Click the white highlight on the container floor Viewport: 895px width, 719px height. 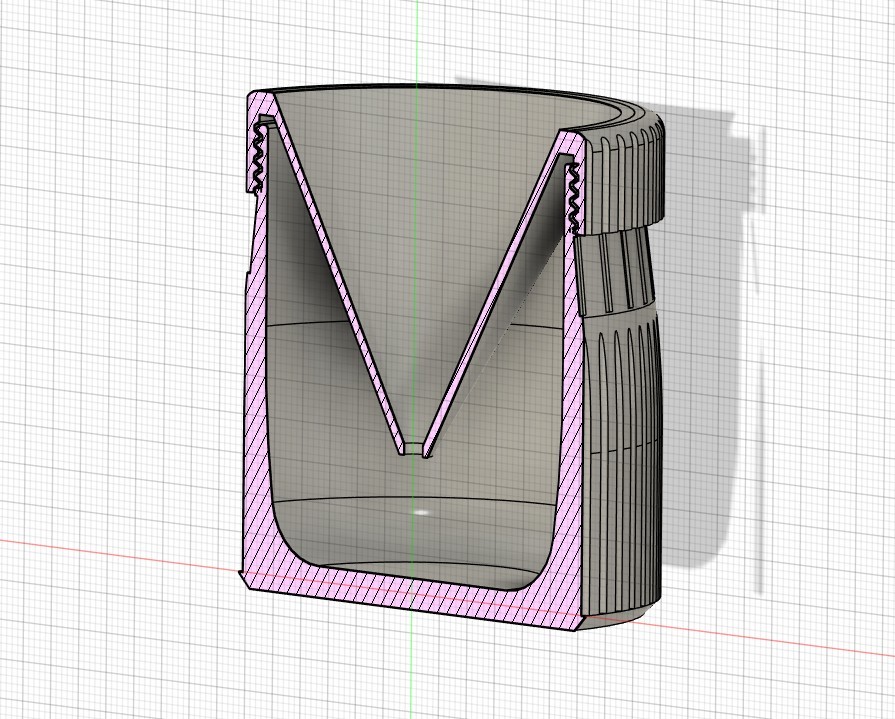point(421,512)
